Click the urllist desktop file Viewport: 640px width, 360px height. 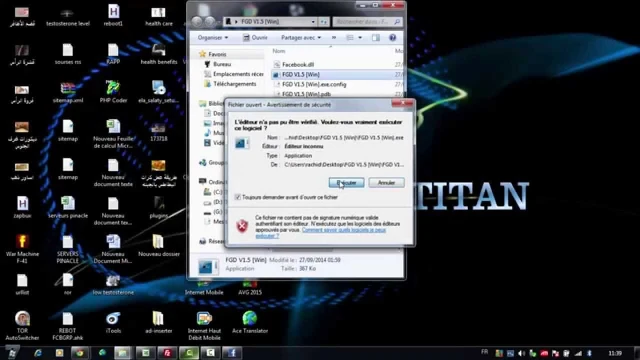tap(22, 284)
